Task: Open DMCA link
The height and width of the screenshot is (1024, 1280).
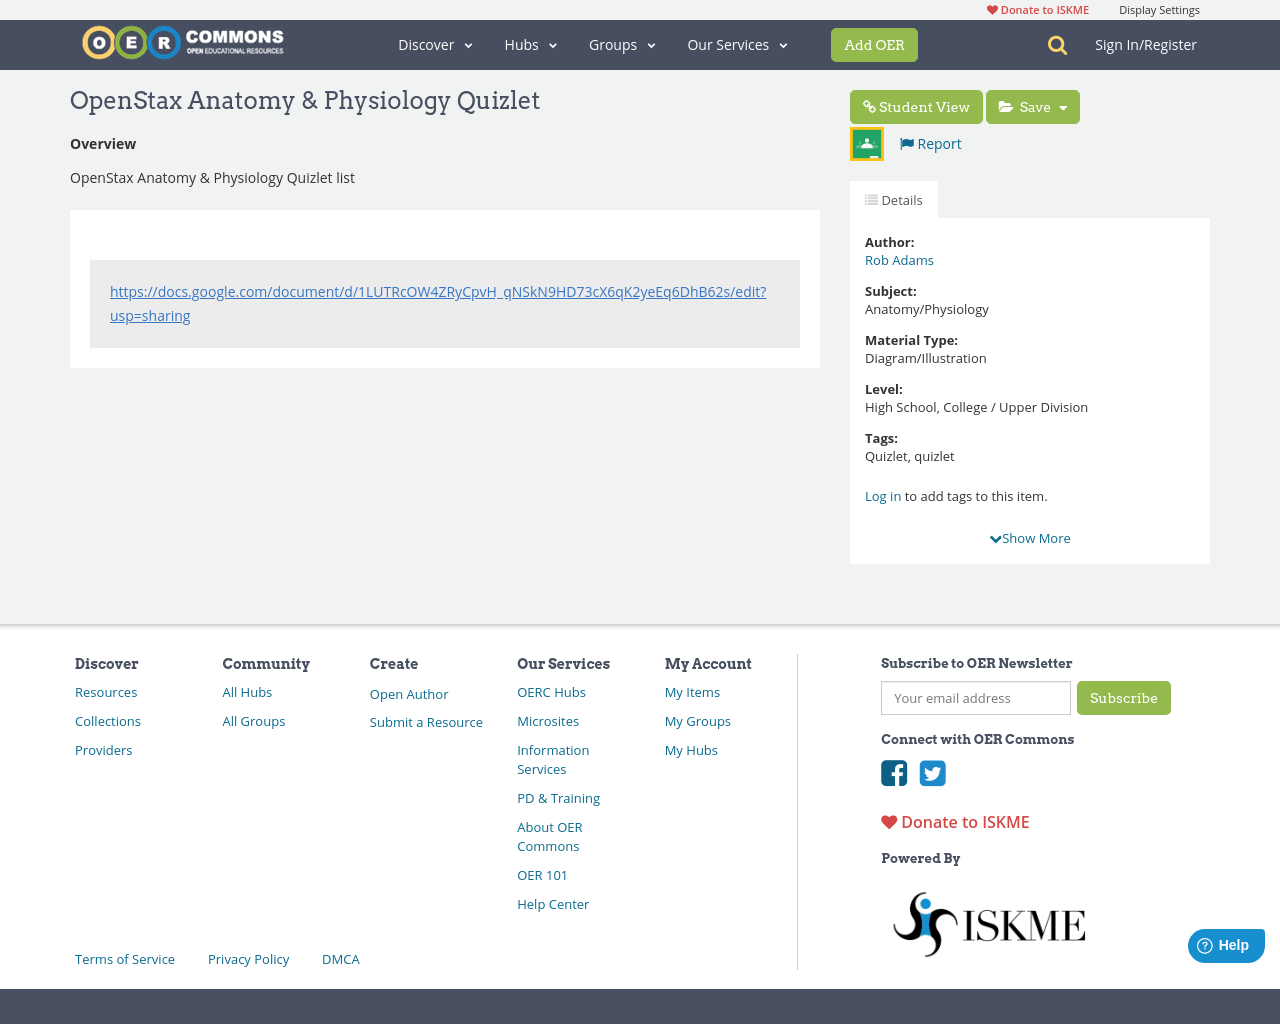Action: click(x=341, y=959)
